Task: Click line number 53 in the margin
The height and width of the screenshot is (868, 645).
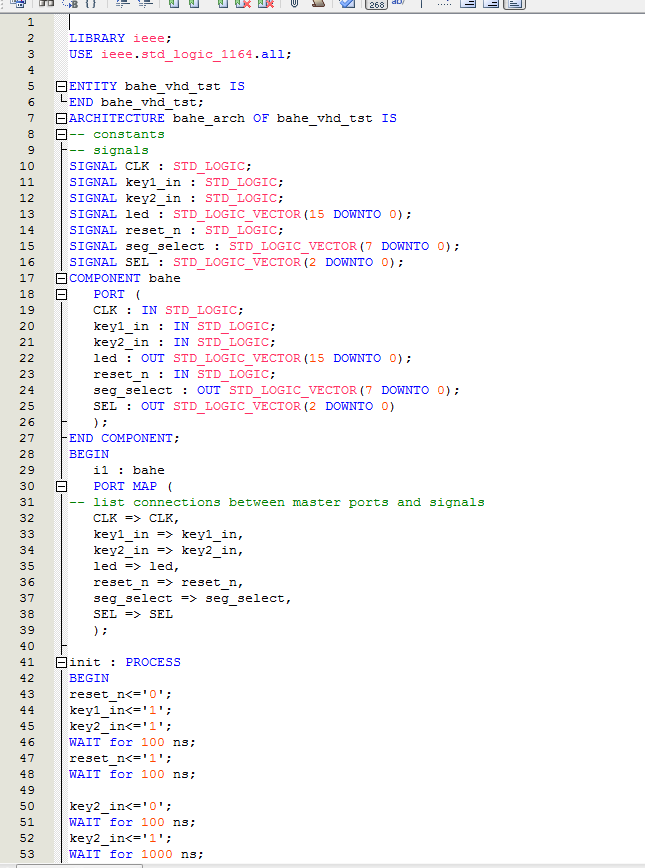Action: point(27,855)
